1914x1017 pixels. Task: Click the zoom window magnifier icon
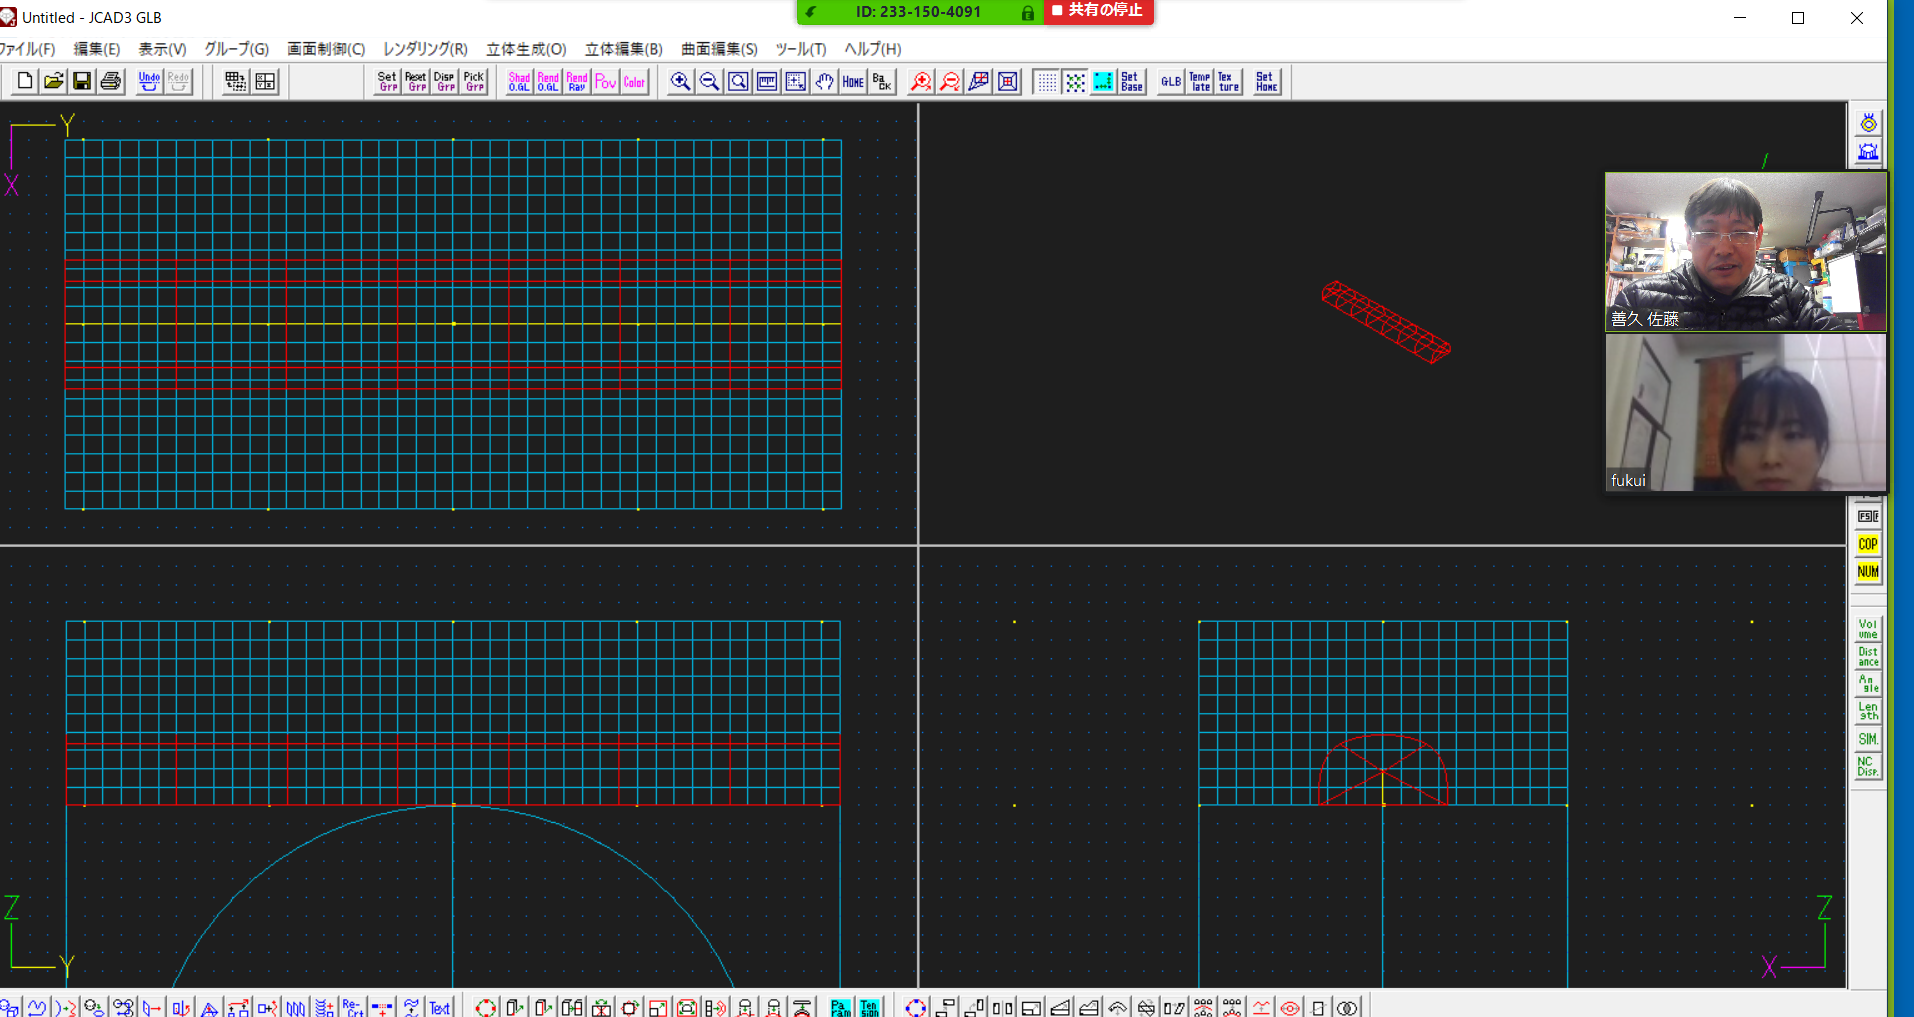tap(738, 82)
